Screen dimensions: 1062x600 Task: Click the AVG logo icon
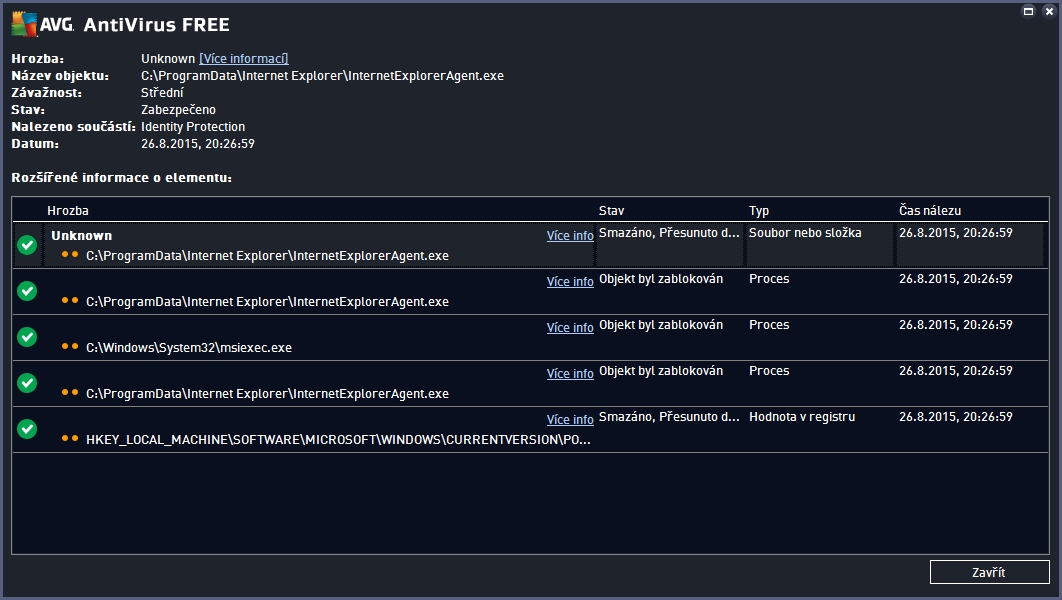coord(24,24)
